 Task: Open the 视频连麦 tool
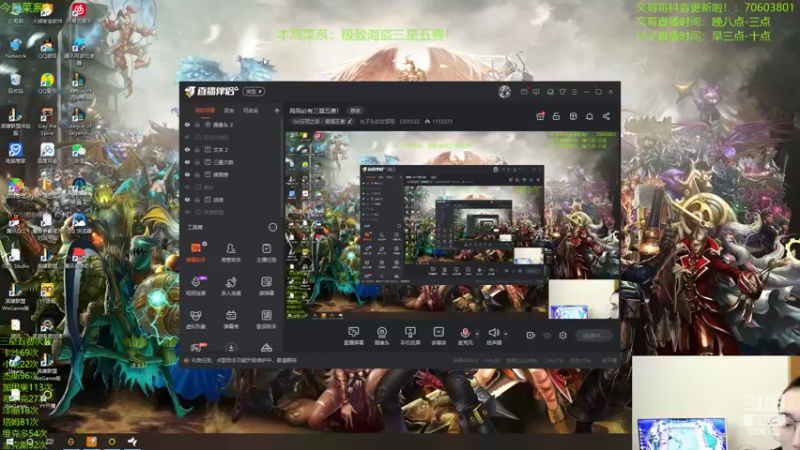tap(195, 286)
